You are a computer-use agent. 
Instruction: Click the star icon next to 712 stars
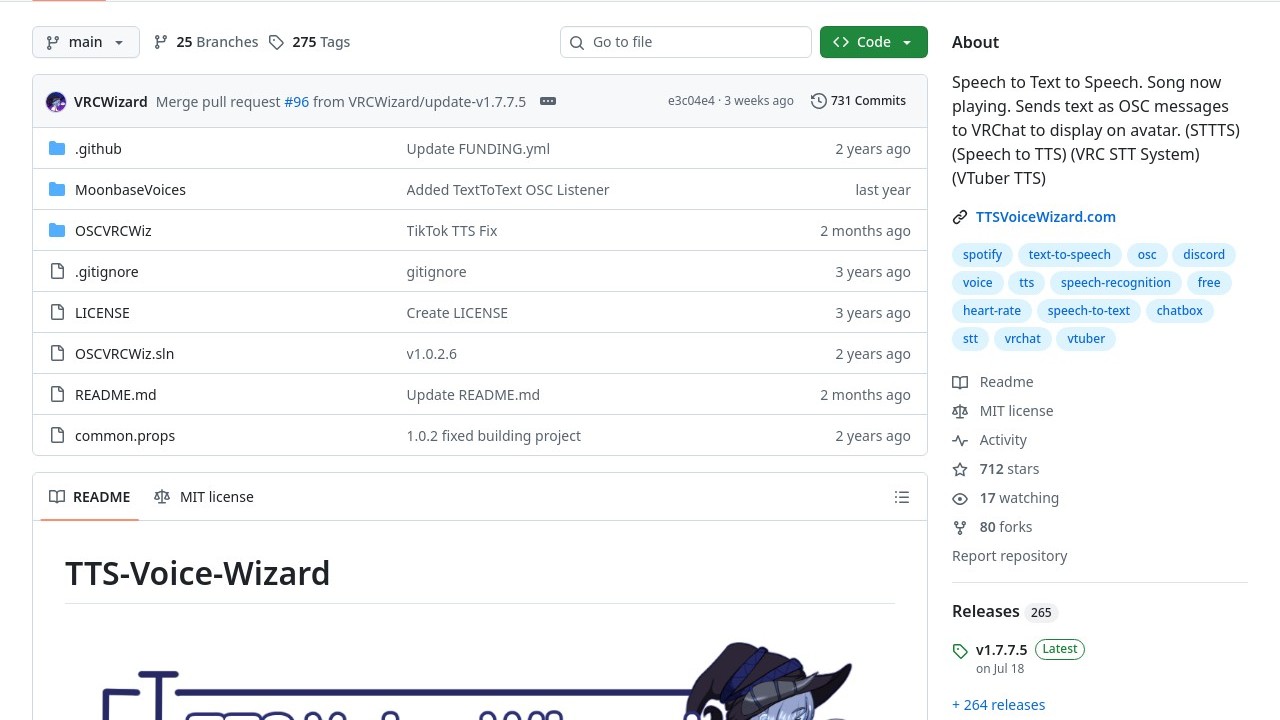click(x=960, y=469)
